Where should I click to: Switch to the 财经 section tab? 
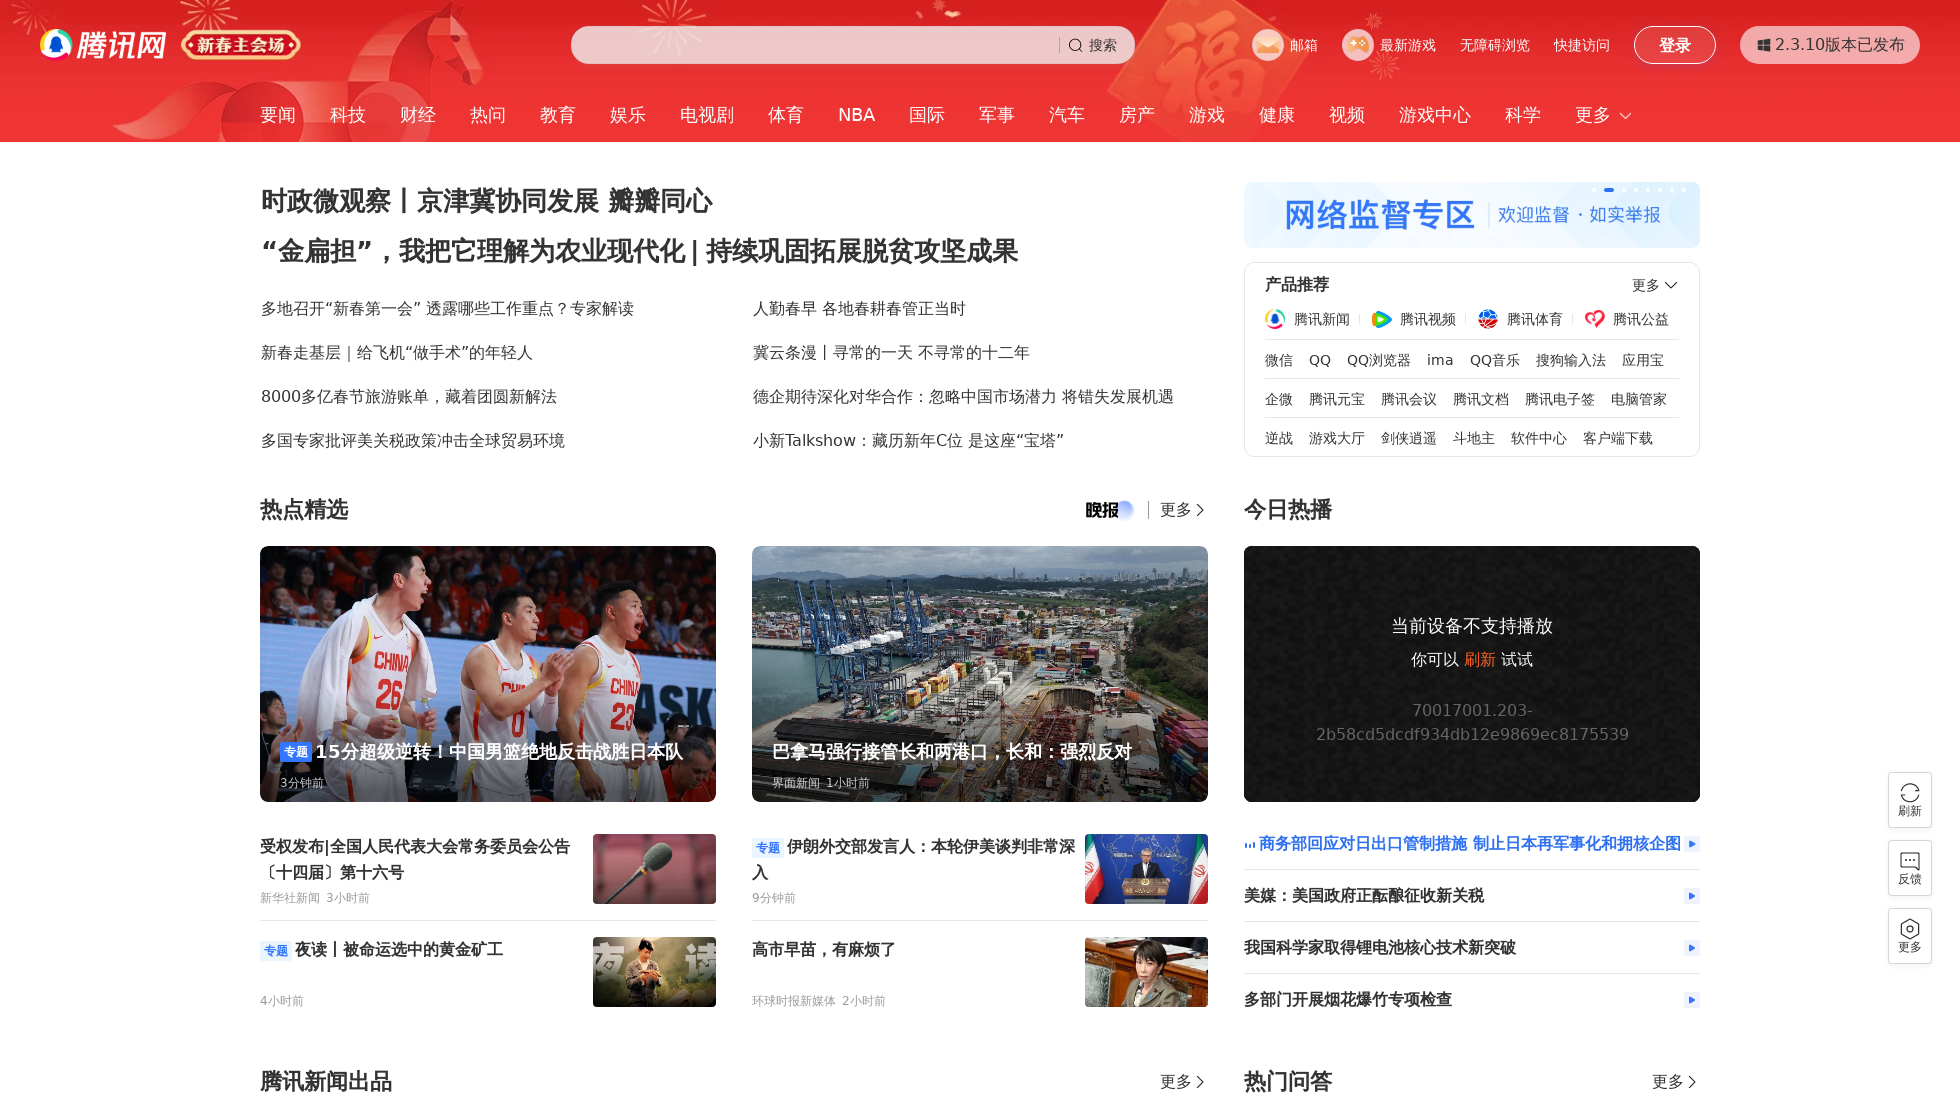417,115
